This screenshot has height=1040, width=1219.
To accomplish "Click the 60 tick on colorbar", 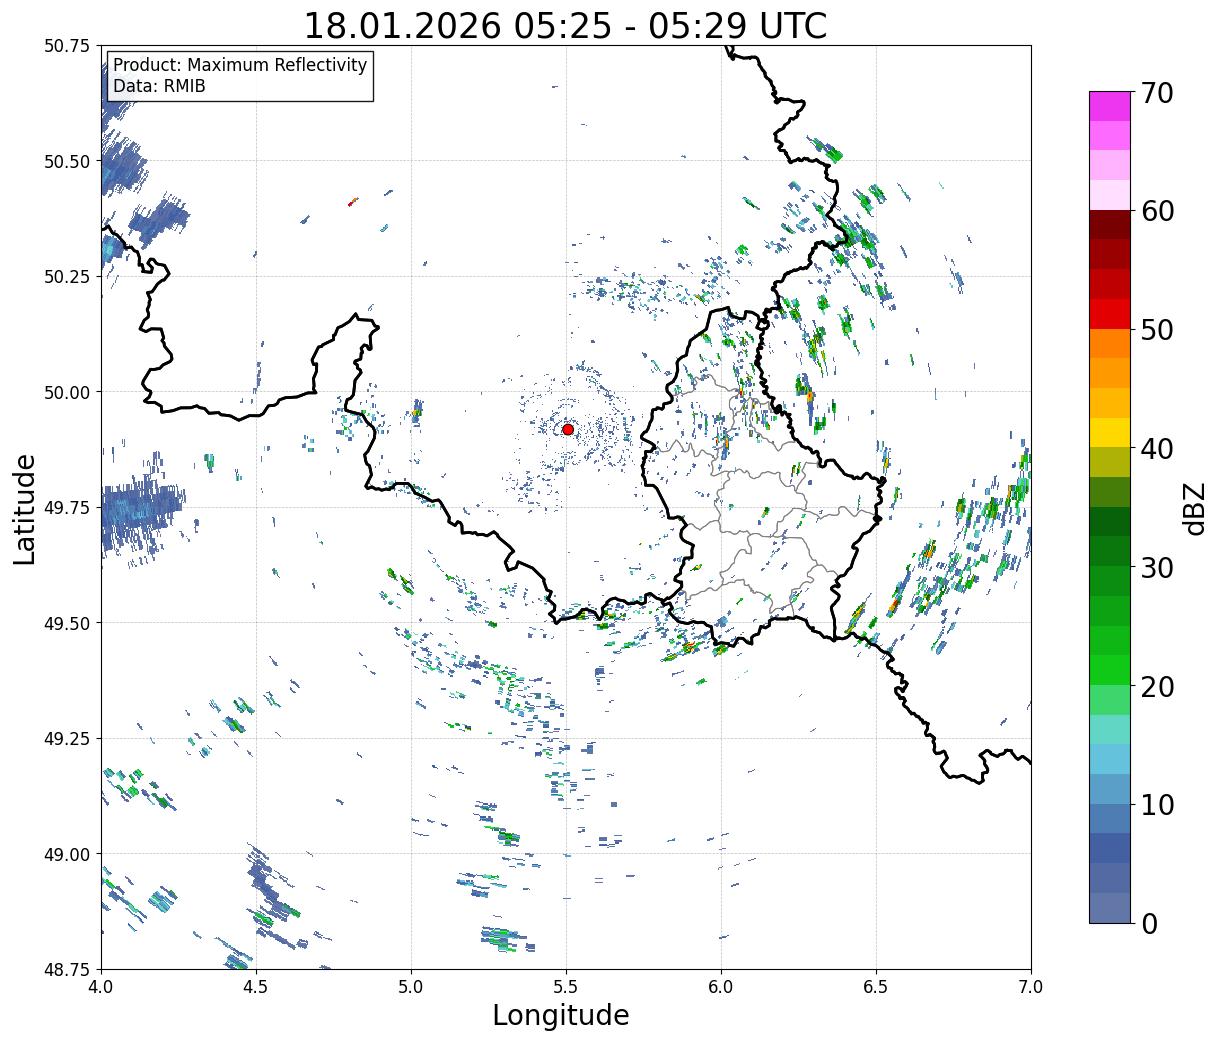I will click(1156, 211).
